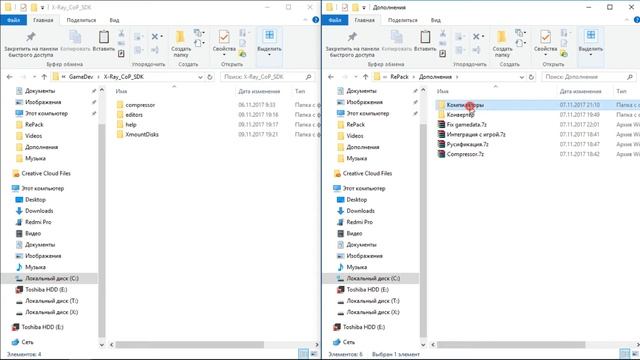Click Paste icon in left window ribbon

pos(104,41)
